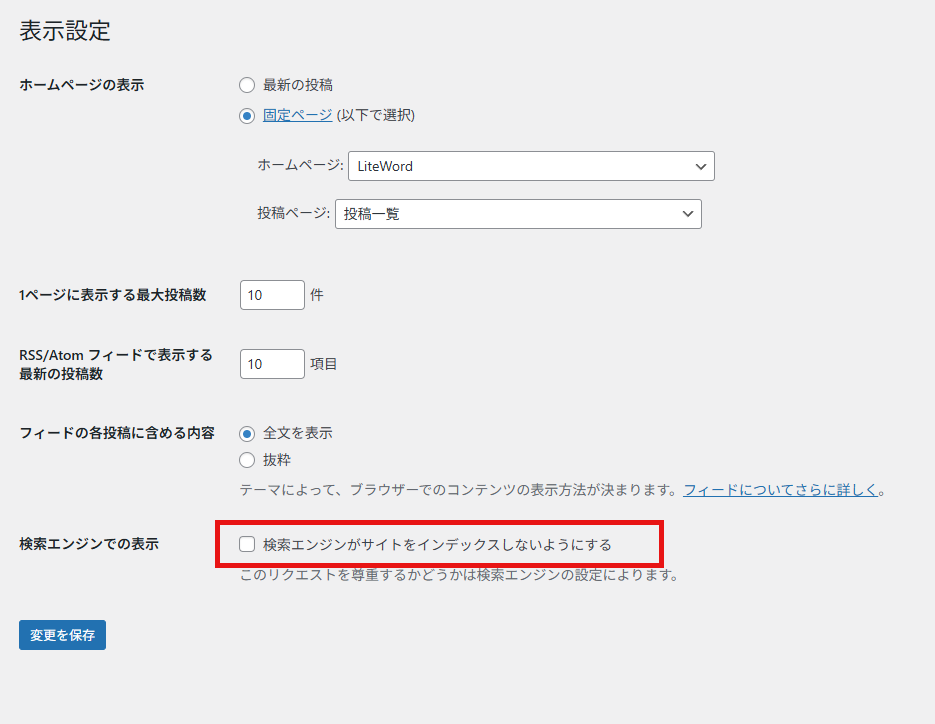935x724 pixels.
Task: Open the 固定ページ link
Action: click(298, 115)
